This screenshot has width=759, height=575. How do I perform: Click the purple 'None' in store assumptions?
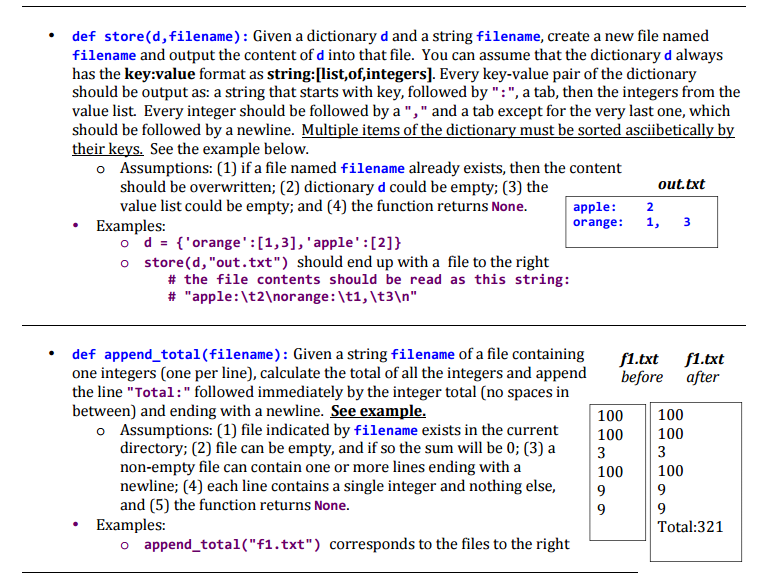coord(508,207)
